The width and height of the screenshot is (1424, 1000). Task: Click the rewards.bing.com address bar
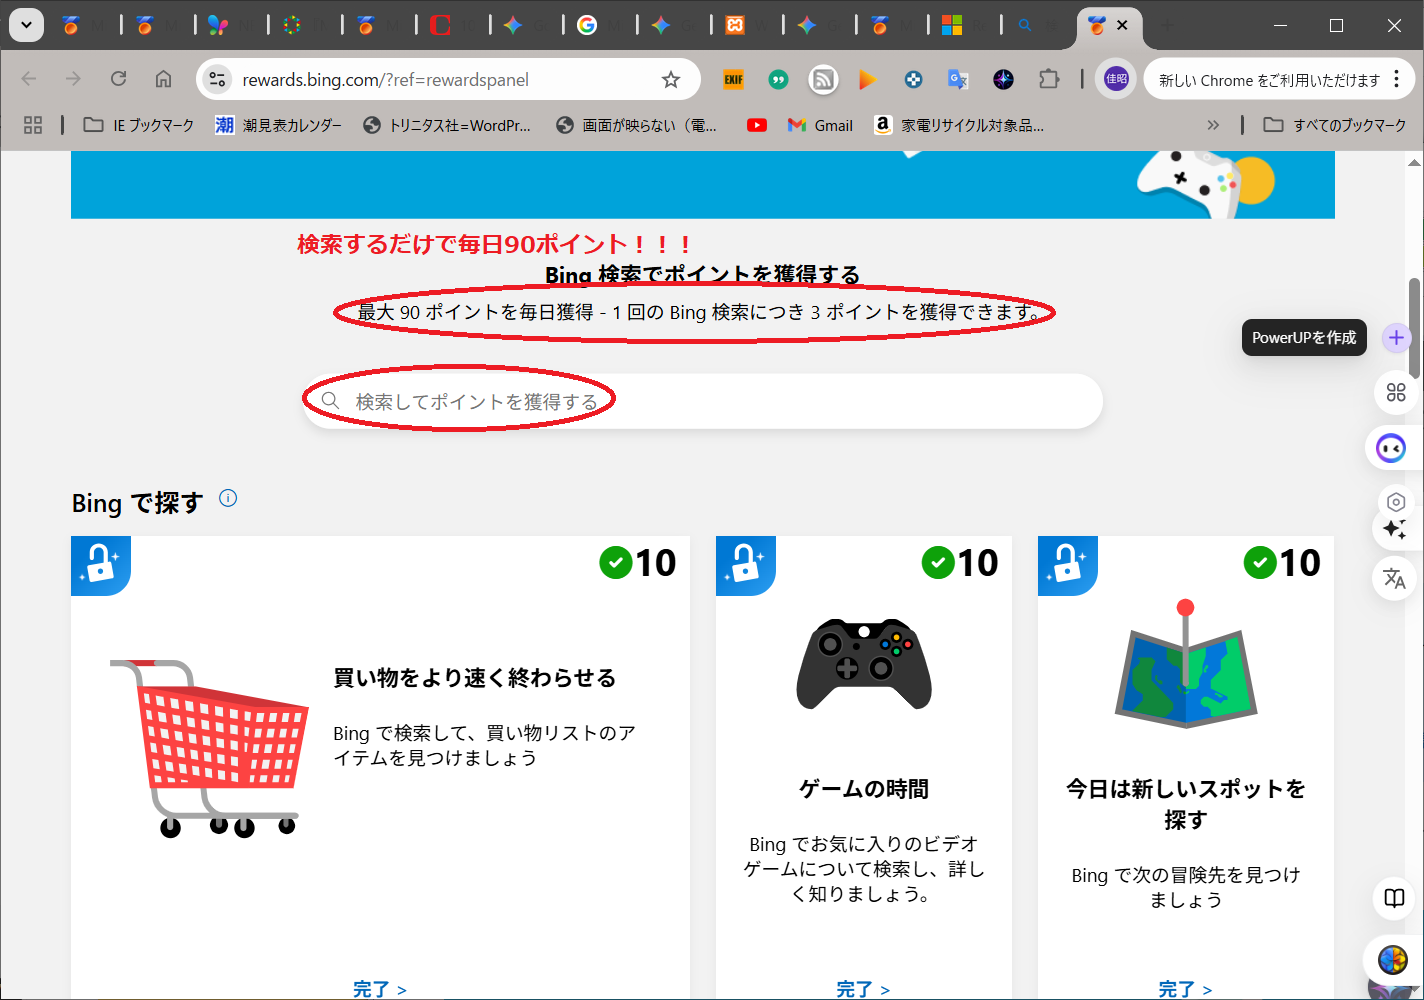point(448,80)
